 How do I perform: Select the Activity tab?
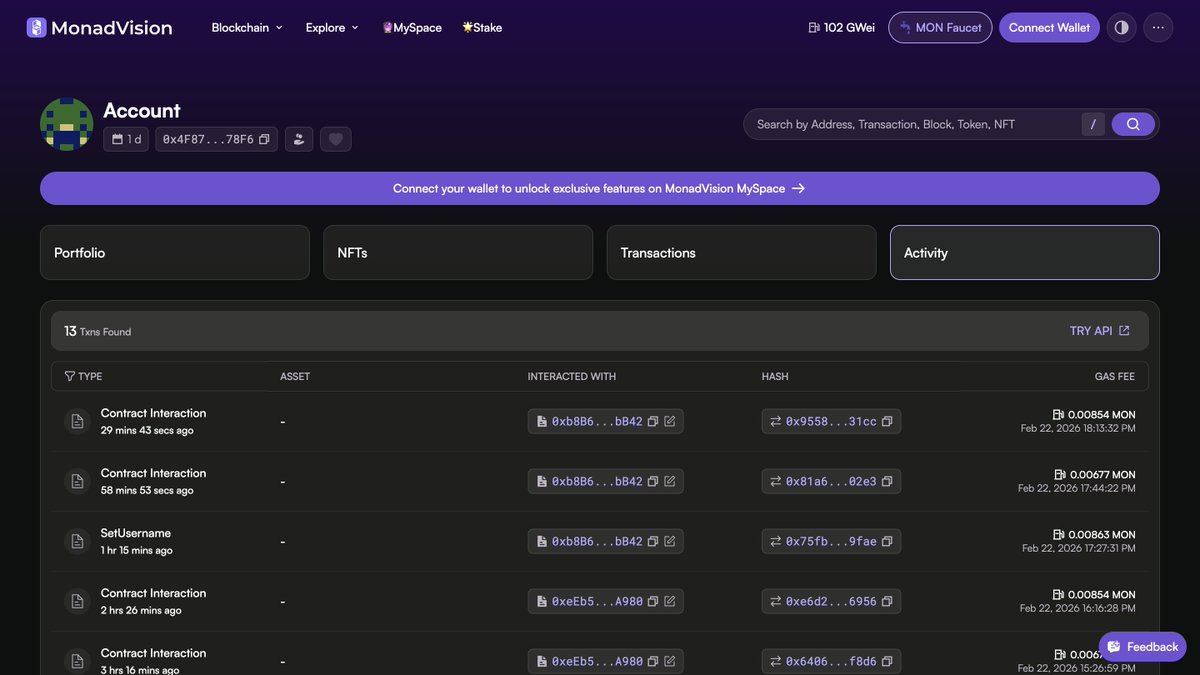[1025, 252]
